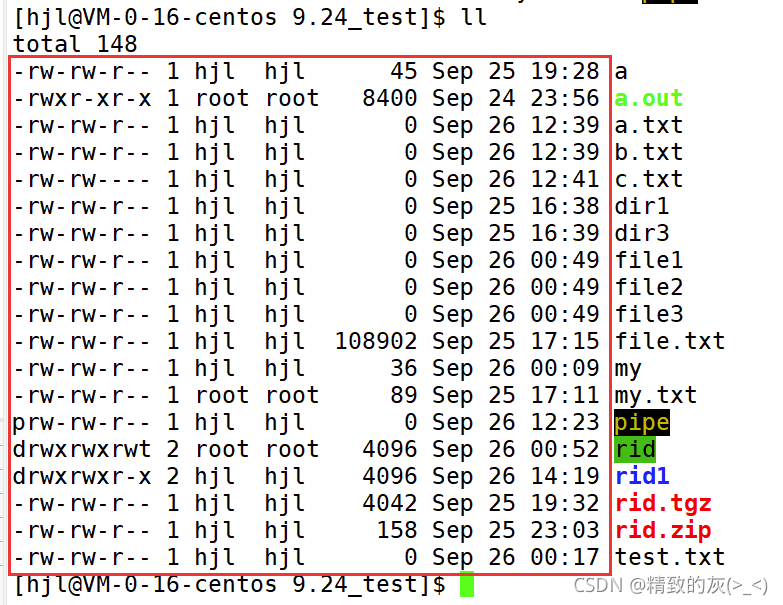This screenshot has height=605, width=783.
Task: Click the permissions drwxrwxr-x
Action: click(x=82, y=476)
